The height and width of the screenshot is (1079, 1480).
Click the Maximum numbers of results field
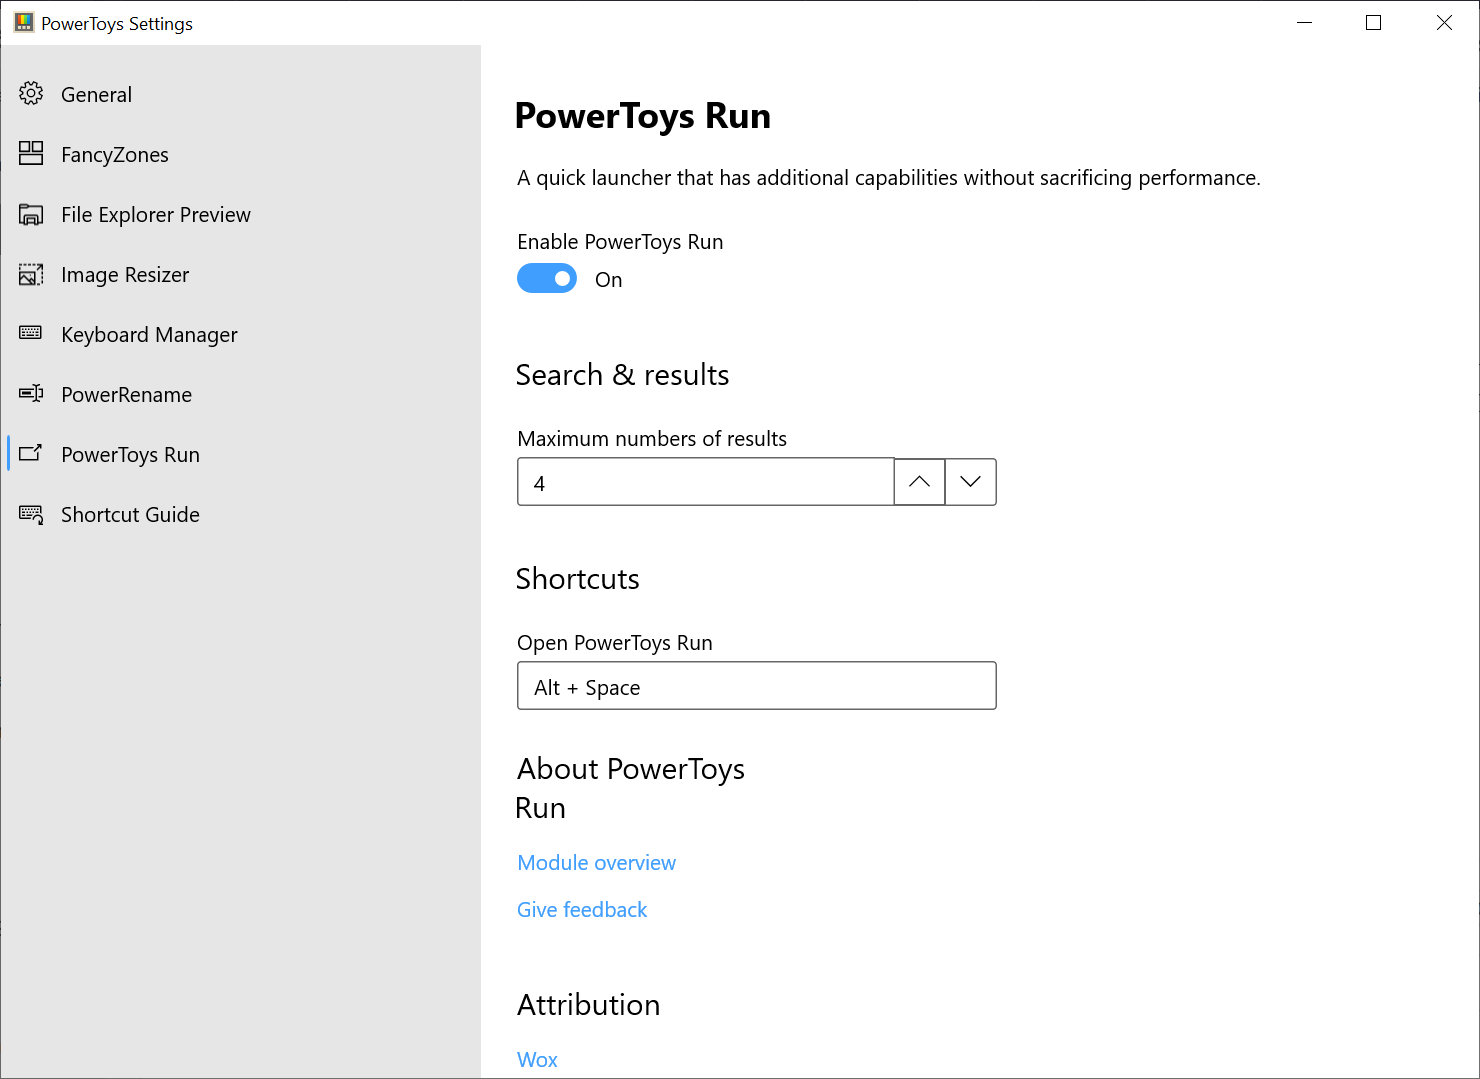(705, 482)
